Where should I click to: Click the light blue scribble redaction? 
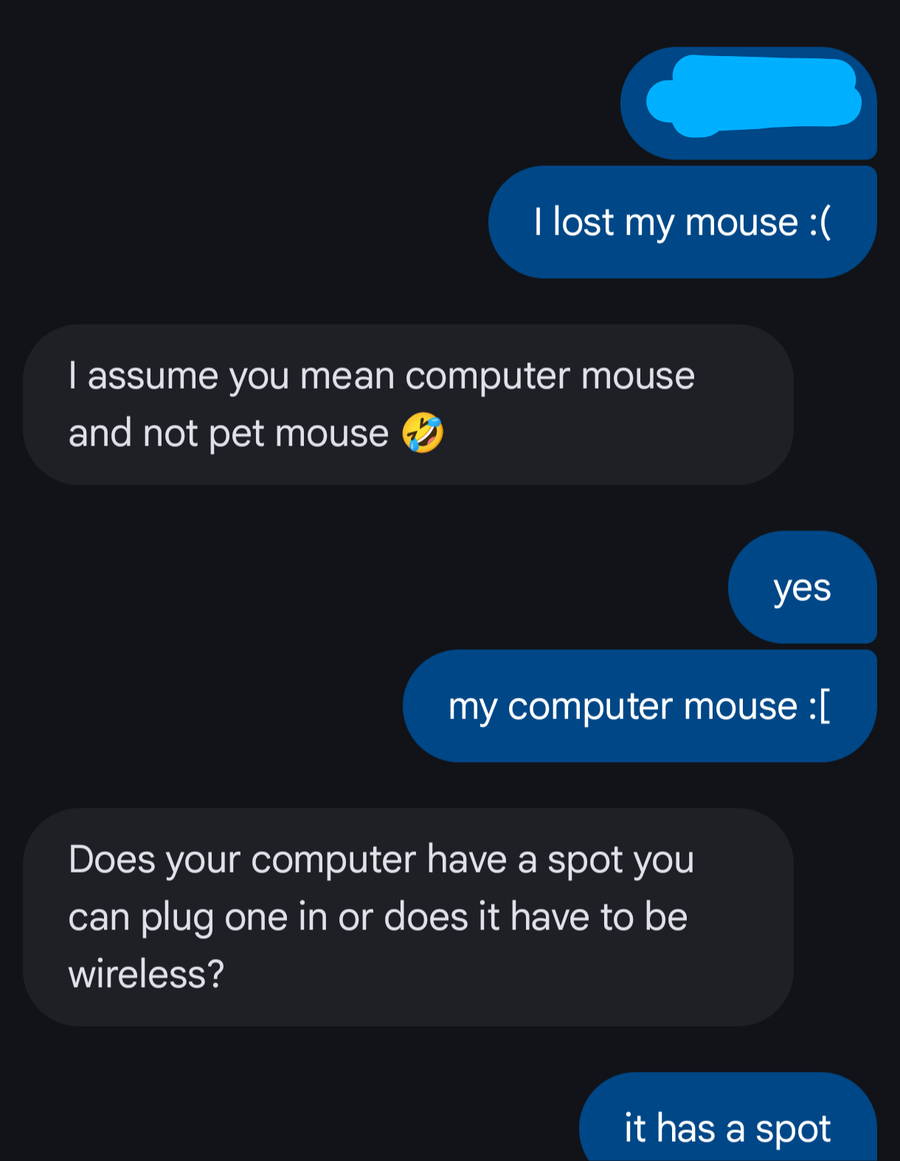[753, 96]
